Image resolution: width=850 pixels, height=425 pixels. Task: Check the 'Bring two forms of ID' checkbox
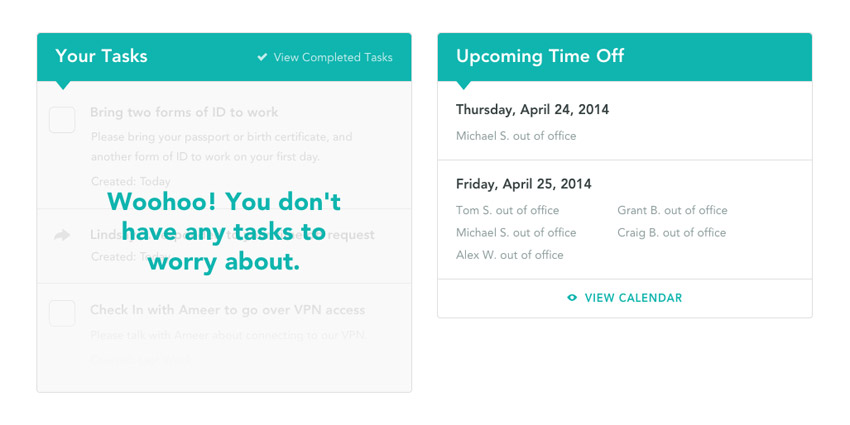pyautogui.click(x=62, y=120)
